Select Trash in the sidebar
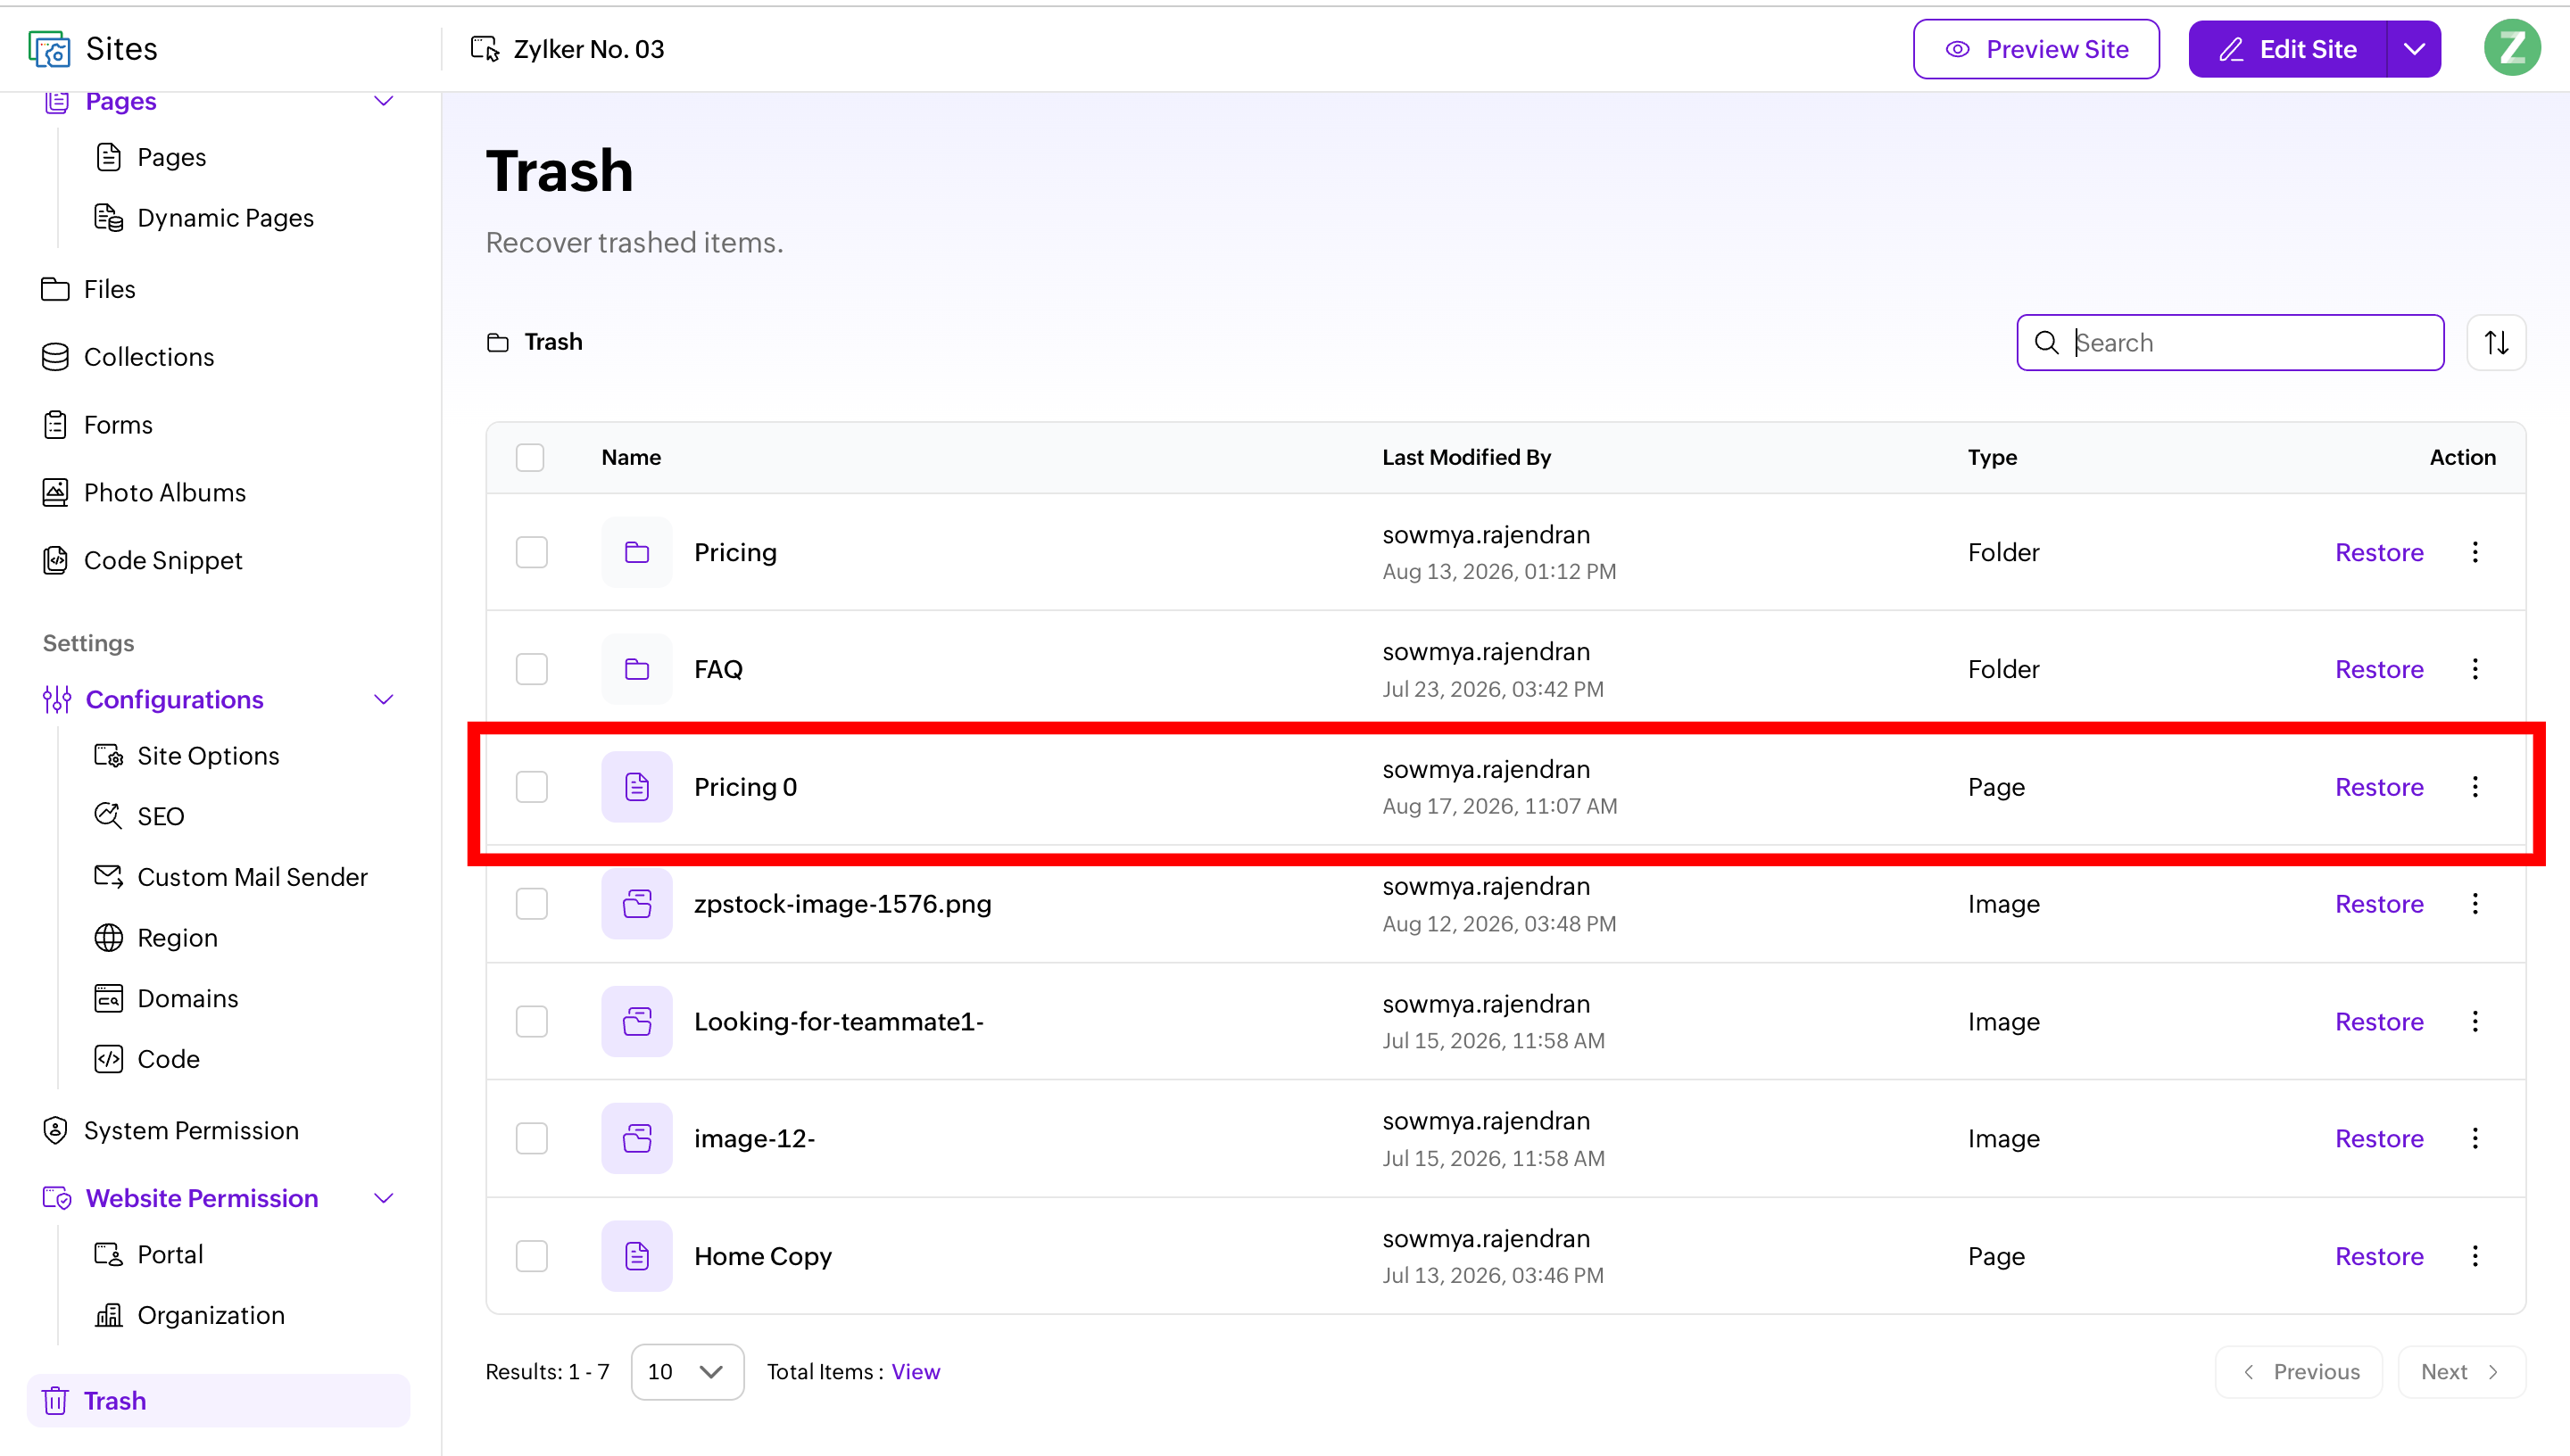The width and height of the screenshot is (2570, 1456). click(x=218, y=1401)
